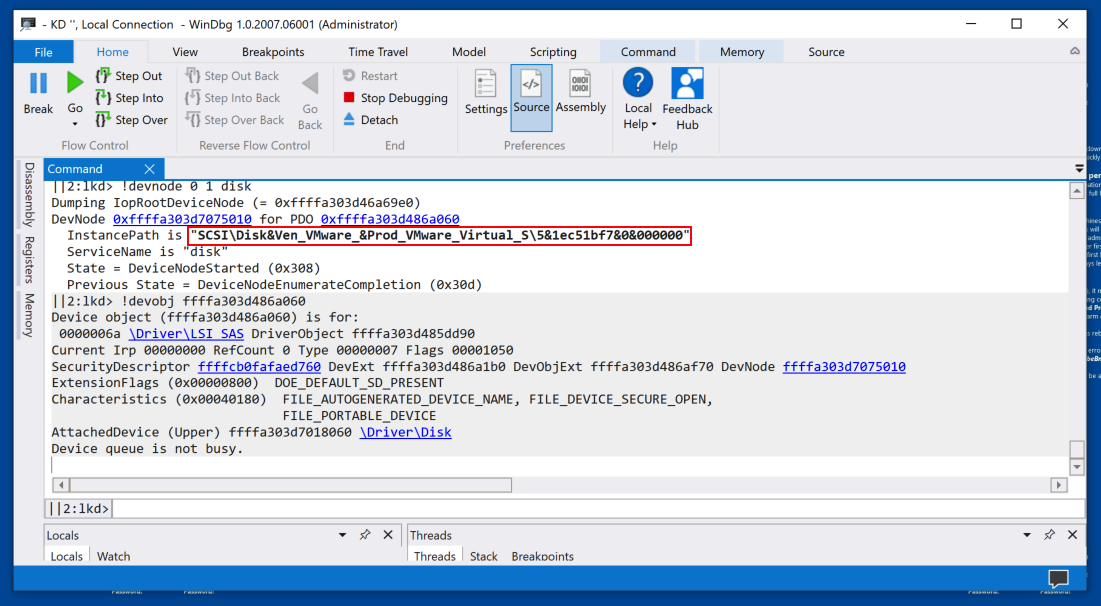
Task: Click the feedback speech-bubble icon at bottom right
Action: coord(1058,579)
